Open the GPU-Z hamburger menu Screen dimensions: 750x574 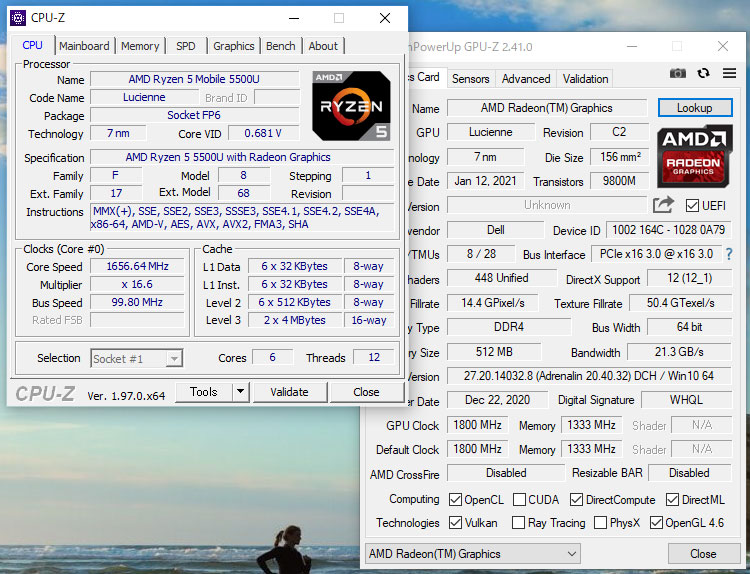(729, 73)
